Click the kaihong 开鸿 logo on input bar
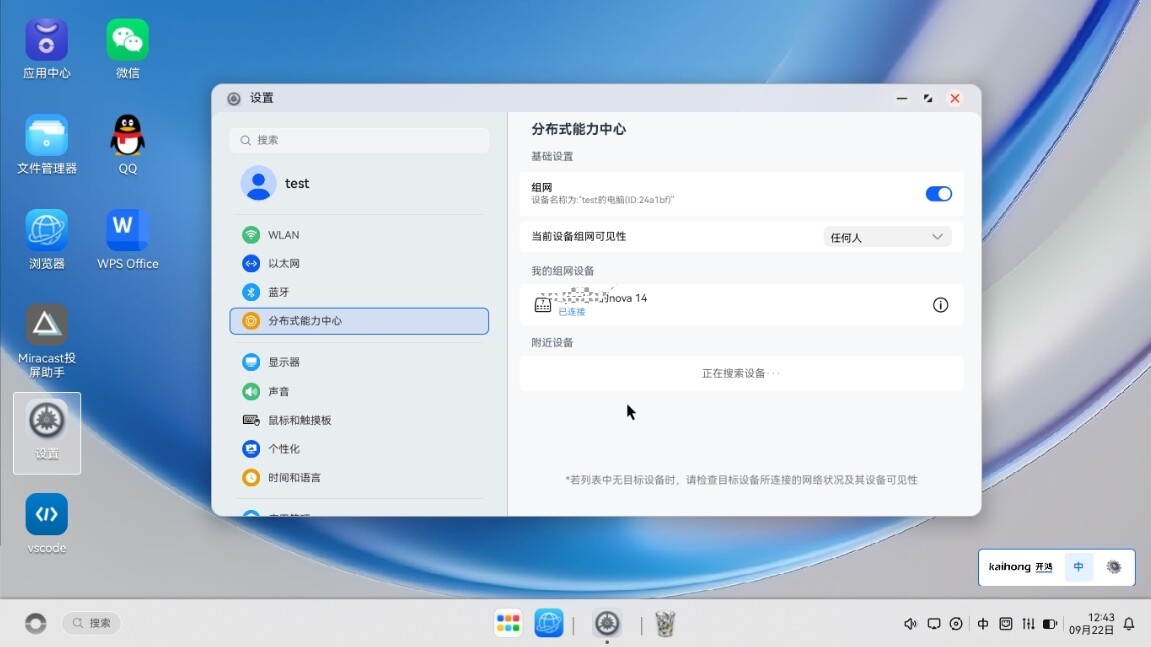 point(1020,566)
